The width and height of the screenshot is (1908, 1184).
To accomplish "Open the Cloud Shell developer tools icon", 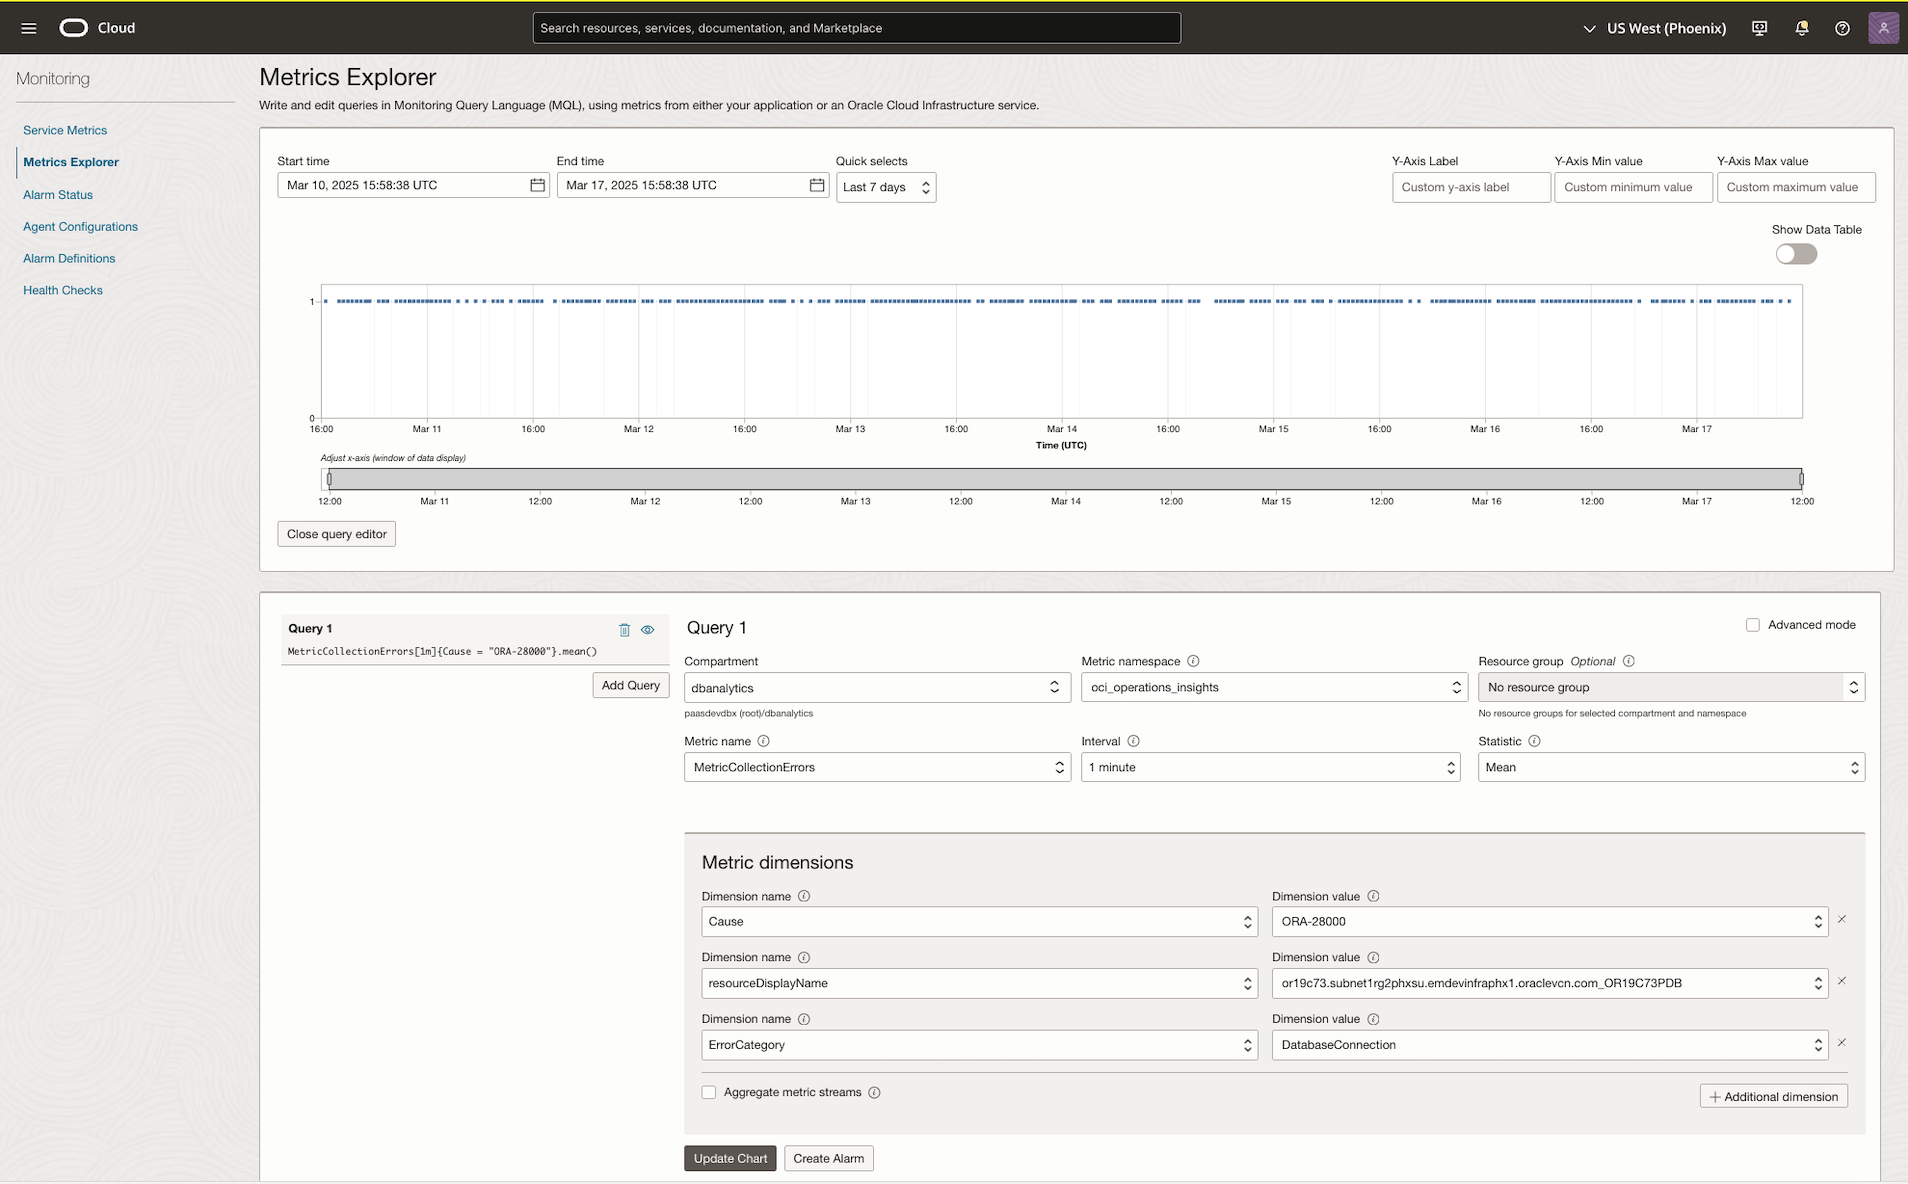I will (x=1759, y=28).
